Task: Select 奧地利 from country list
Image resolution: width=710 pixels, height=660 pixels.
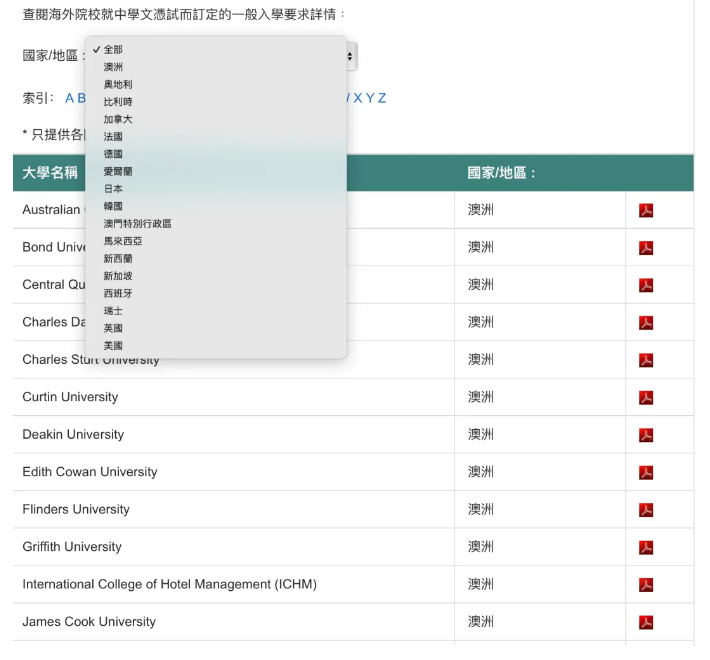Action: 216,84
